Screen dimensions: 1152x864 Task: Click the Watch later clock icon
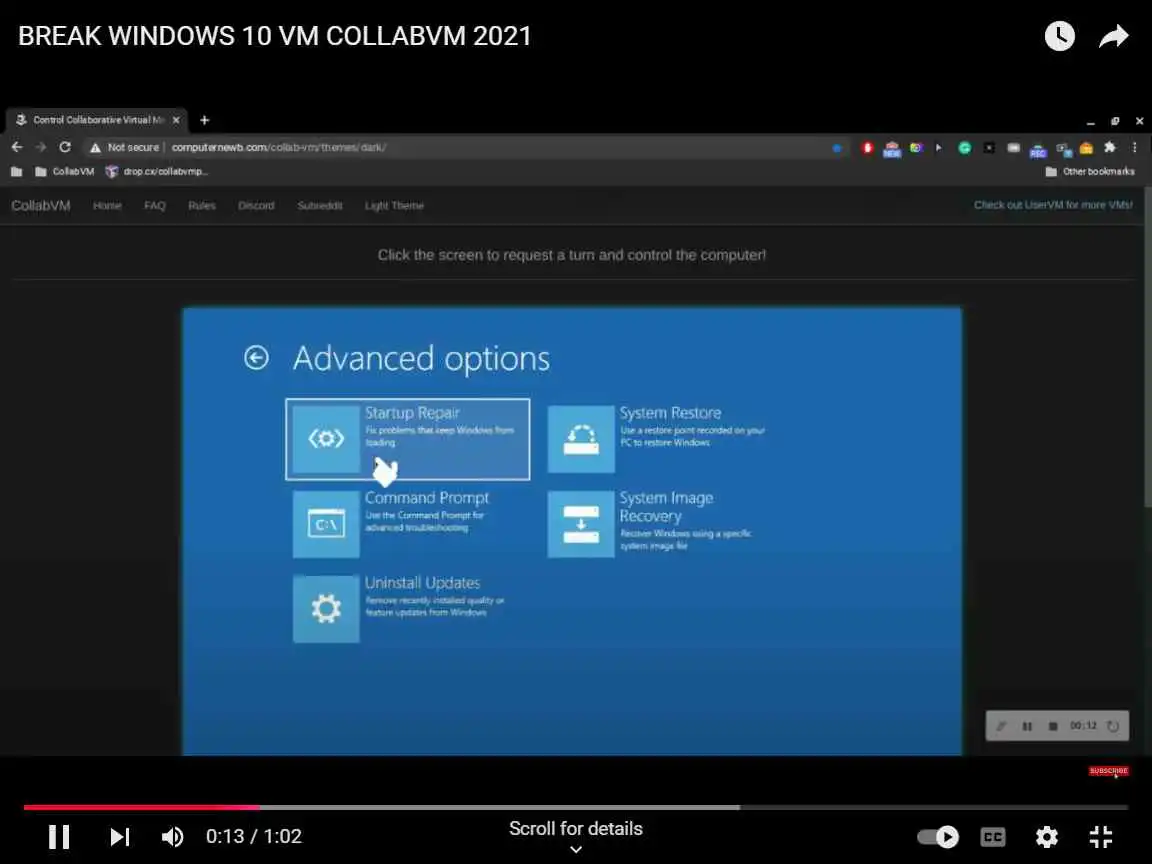click(1059, 36)
